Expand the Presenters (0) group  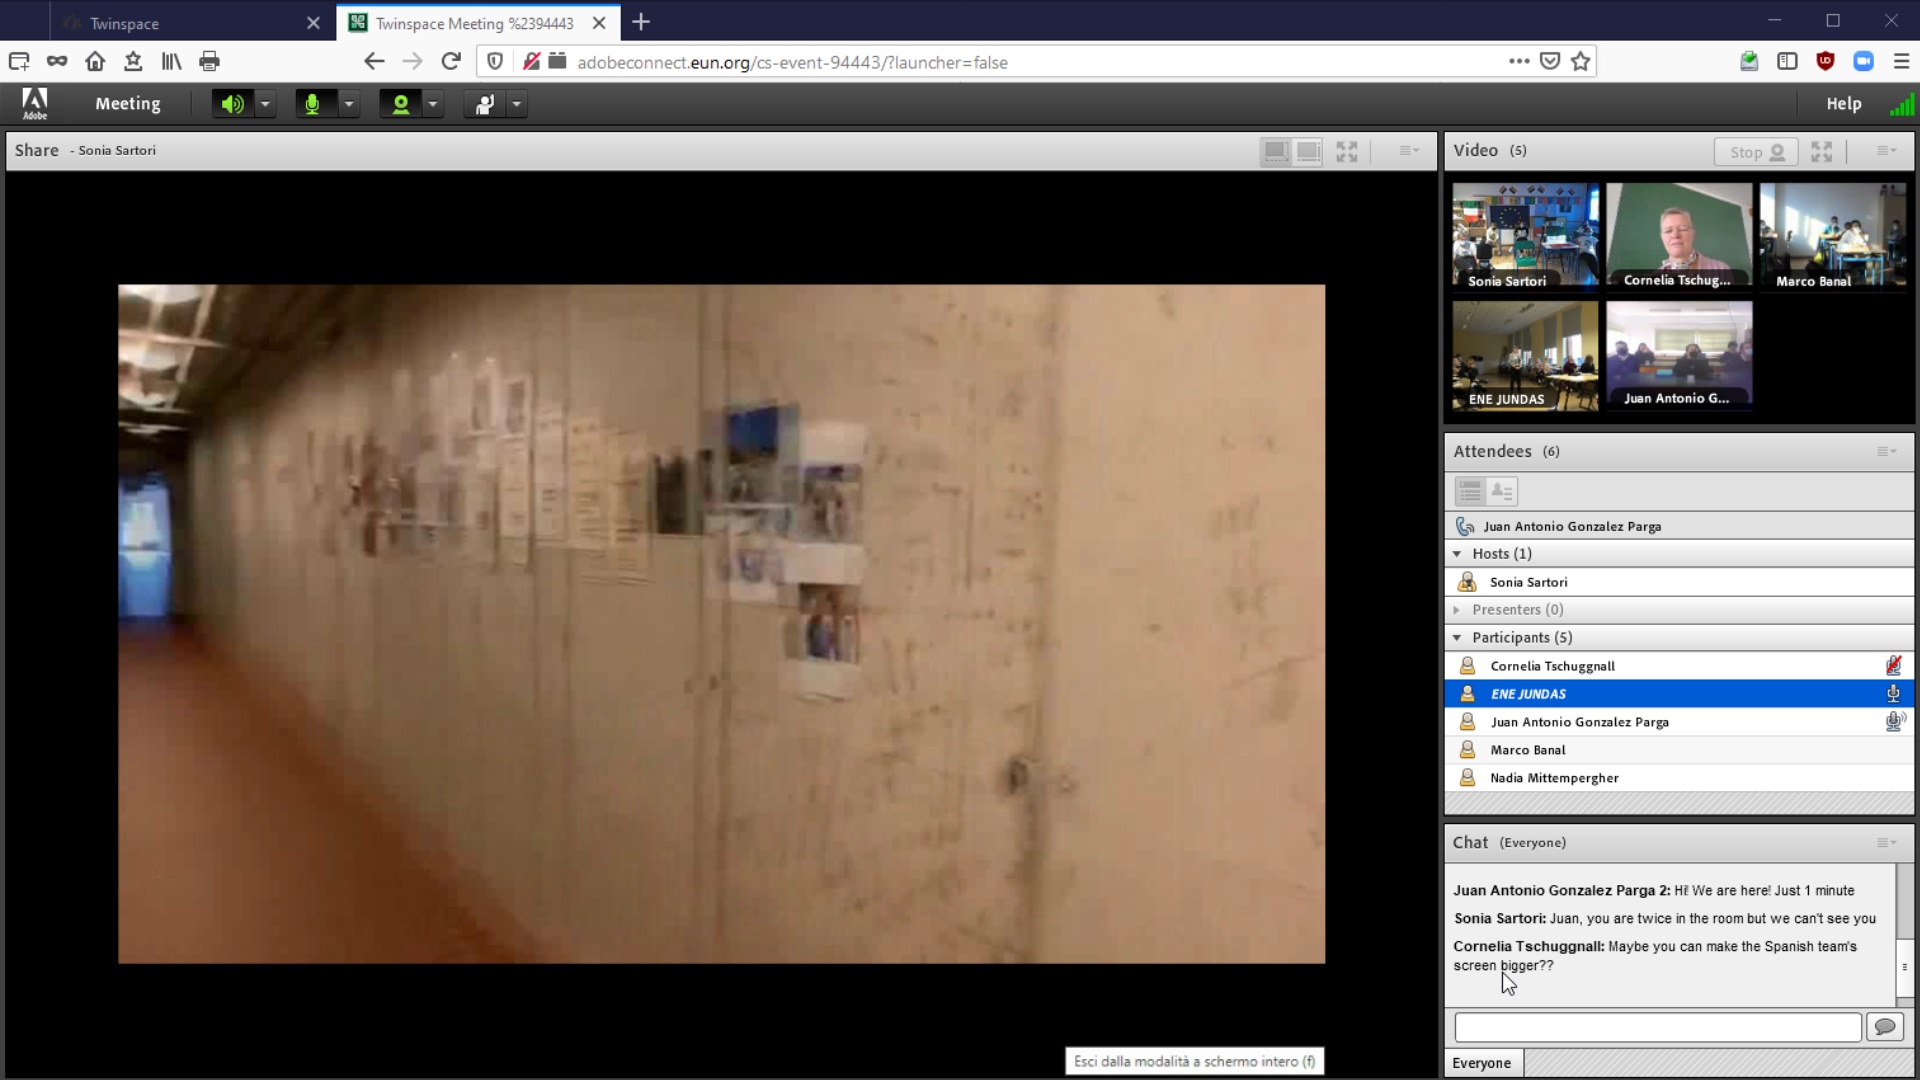coord(1457,610)
